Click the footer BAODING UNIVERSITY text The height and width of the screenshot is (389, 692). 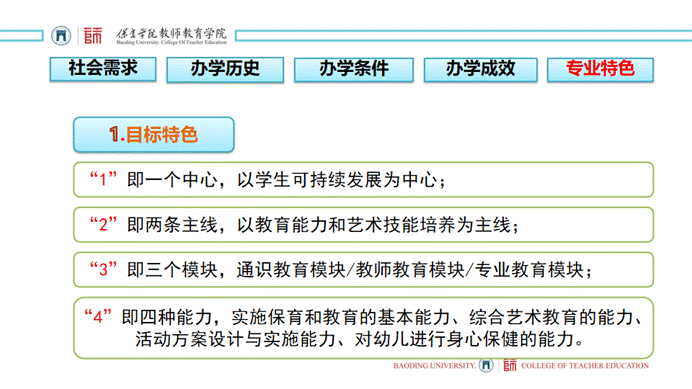coord(434,366)
